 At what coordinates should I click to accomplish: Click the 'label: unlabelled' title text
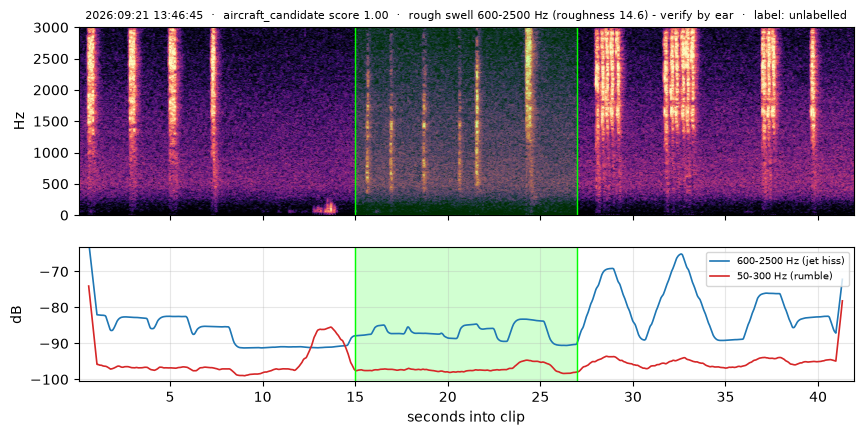point(800,15)
